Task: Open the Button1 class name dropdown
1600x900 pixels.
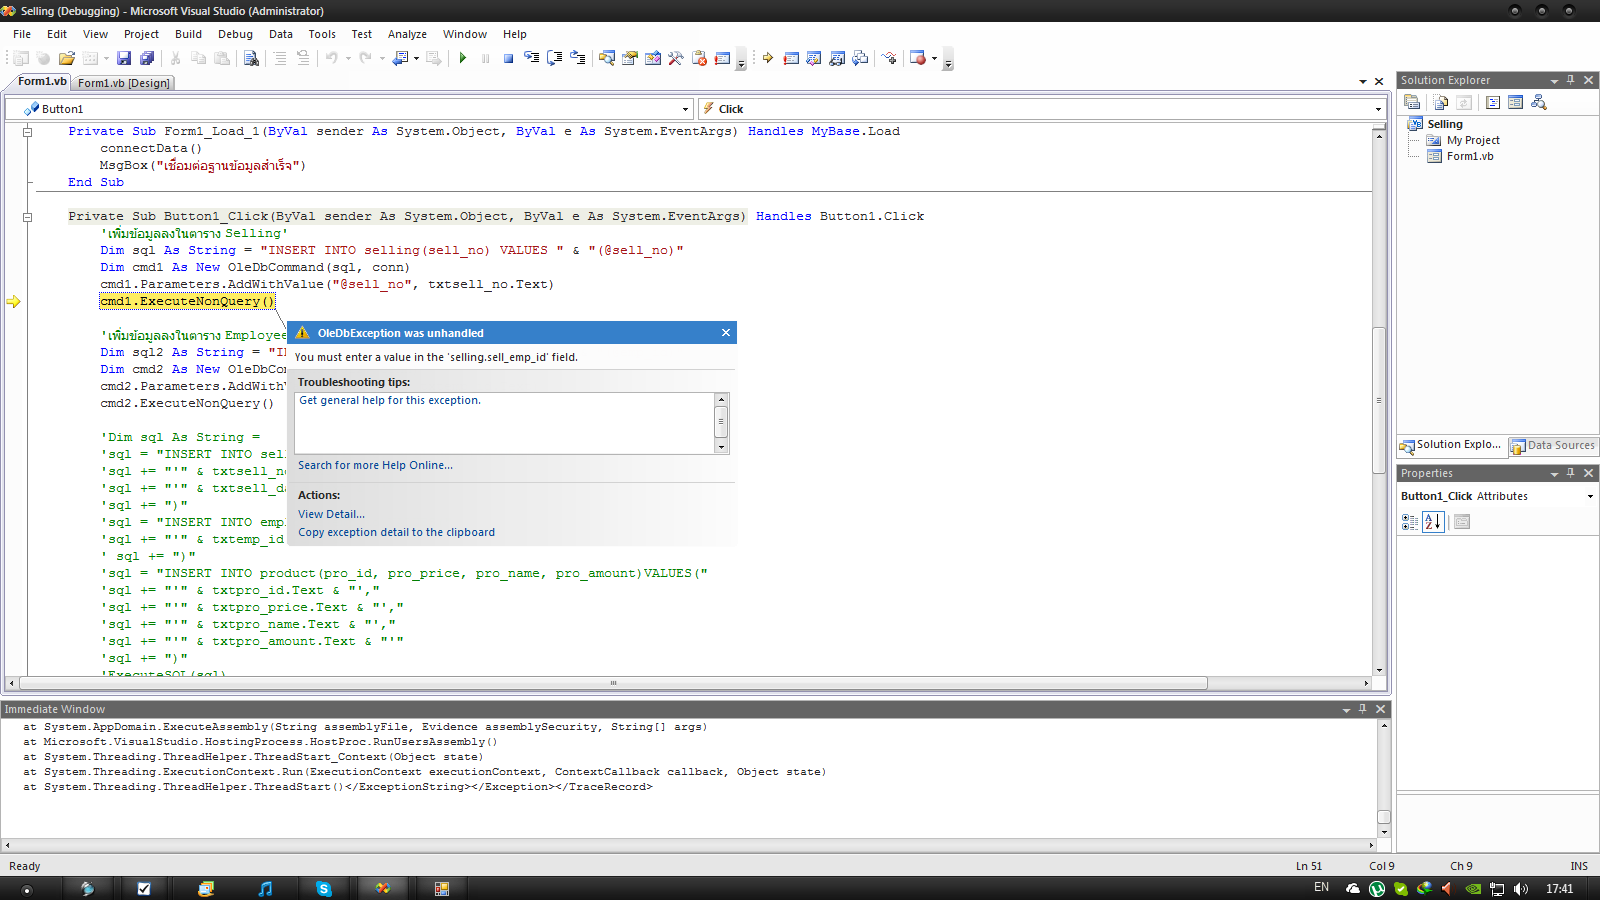Action: 685,109
